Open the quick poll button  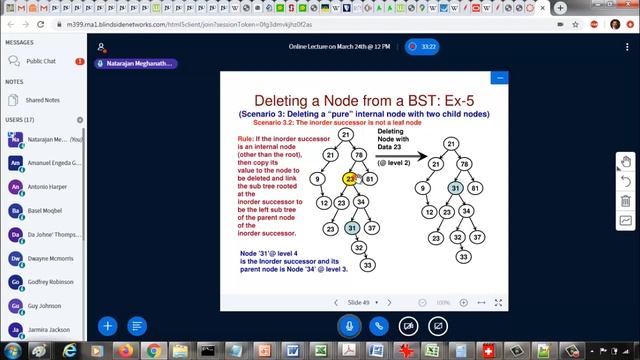point(137,326)
